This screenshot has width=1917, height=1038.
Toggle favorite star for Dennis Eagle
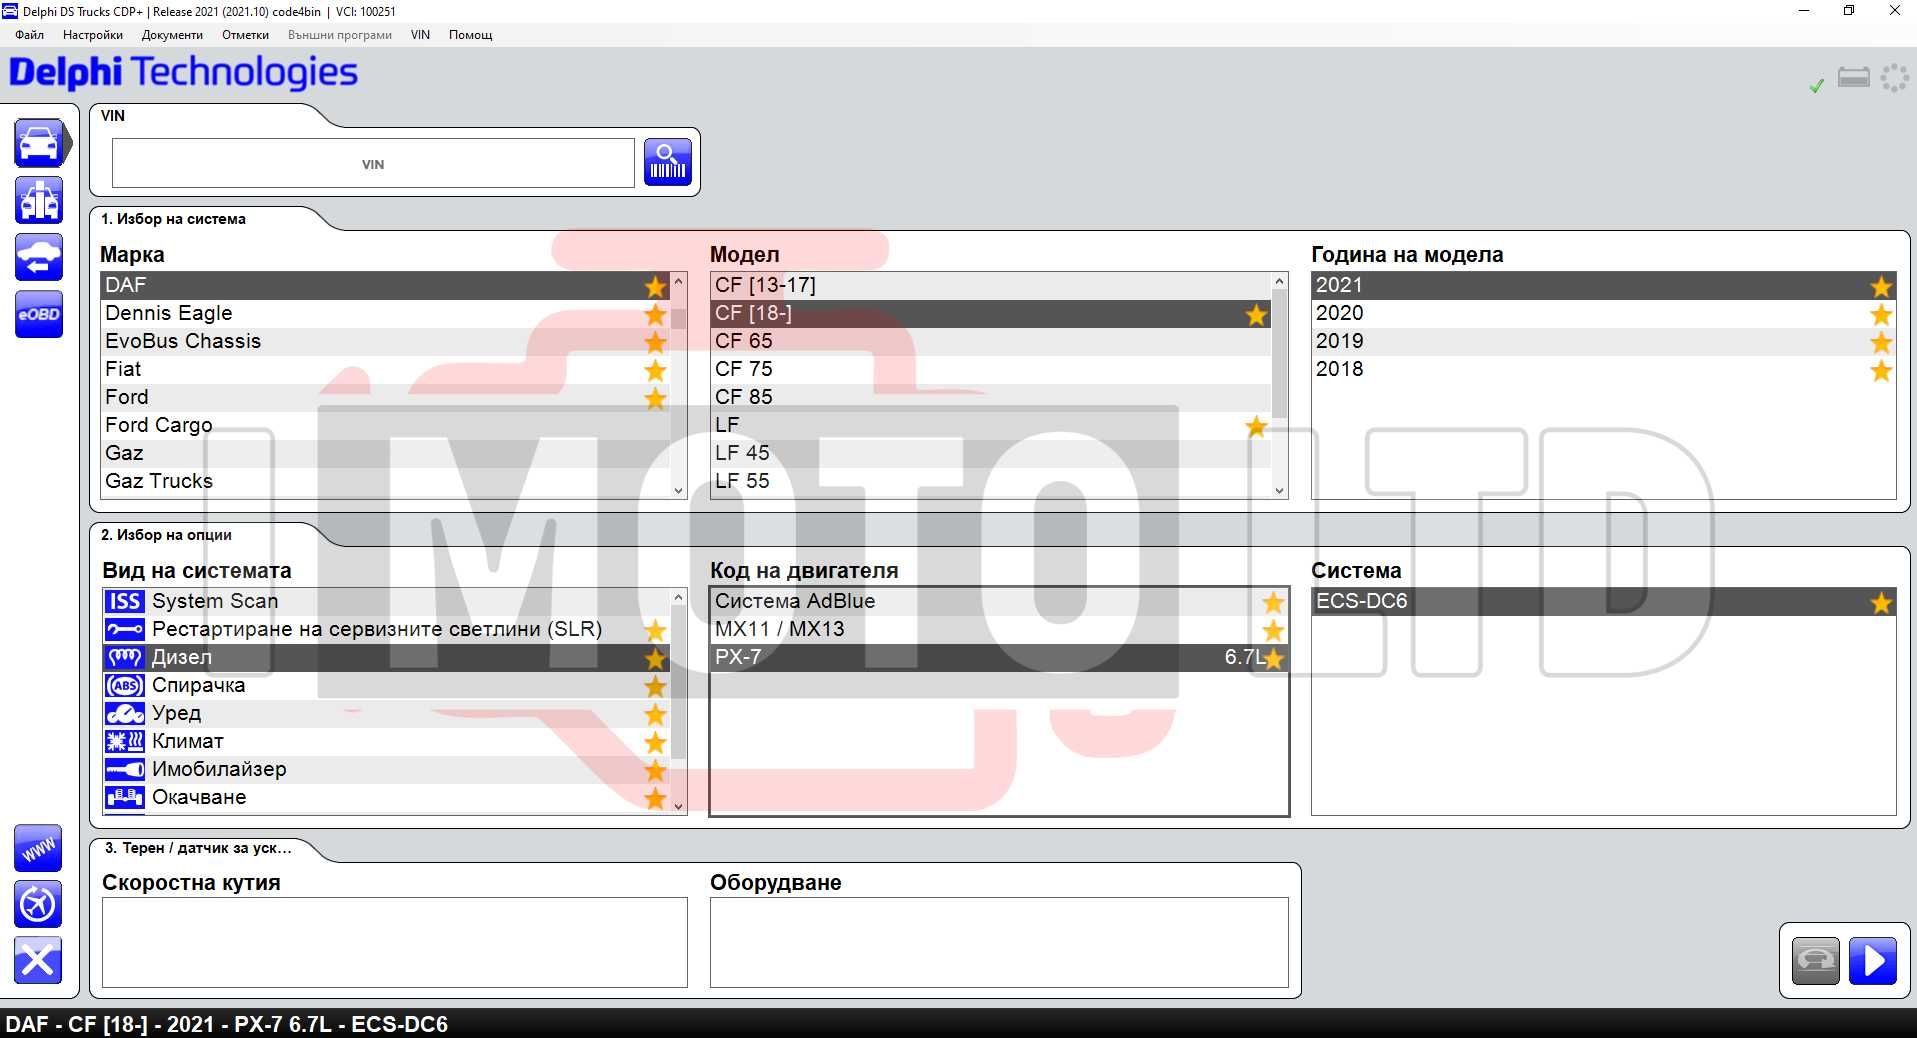(x=655, y=314)
